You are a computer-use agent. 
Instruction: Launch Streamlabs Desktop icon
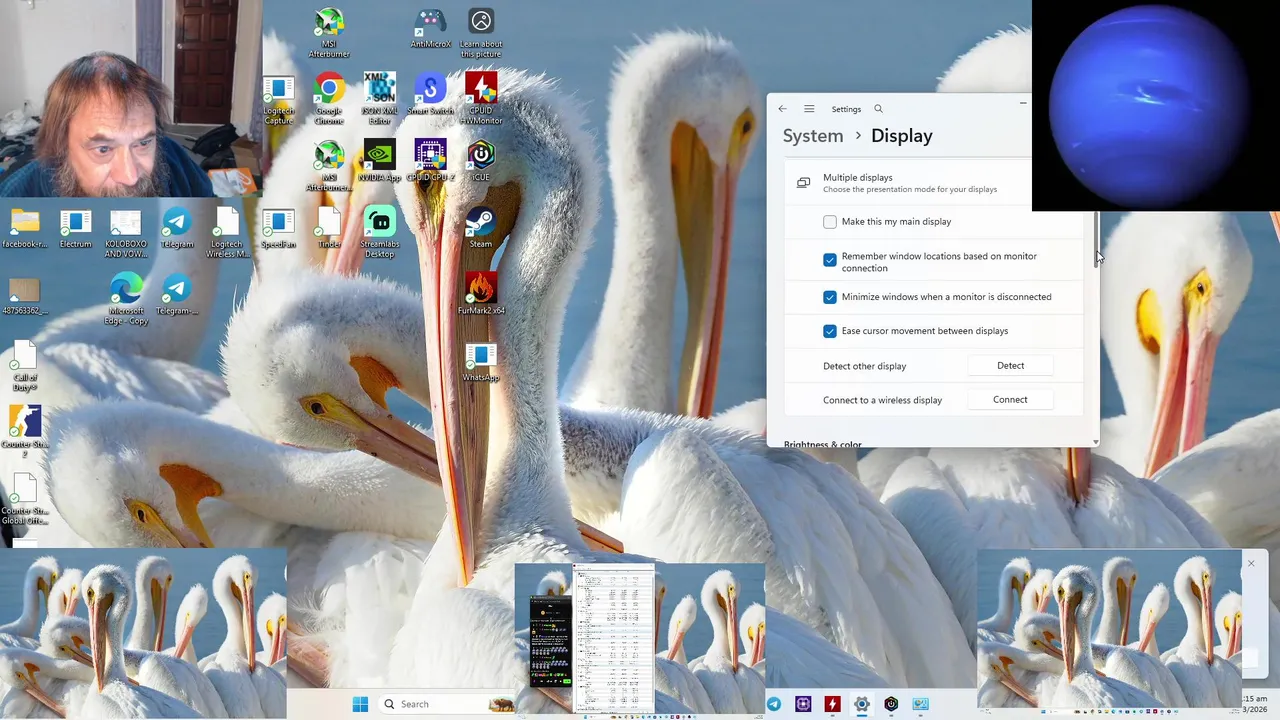(x=380, y=232)
